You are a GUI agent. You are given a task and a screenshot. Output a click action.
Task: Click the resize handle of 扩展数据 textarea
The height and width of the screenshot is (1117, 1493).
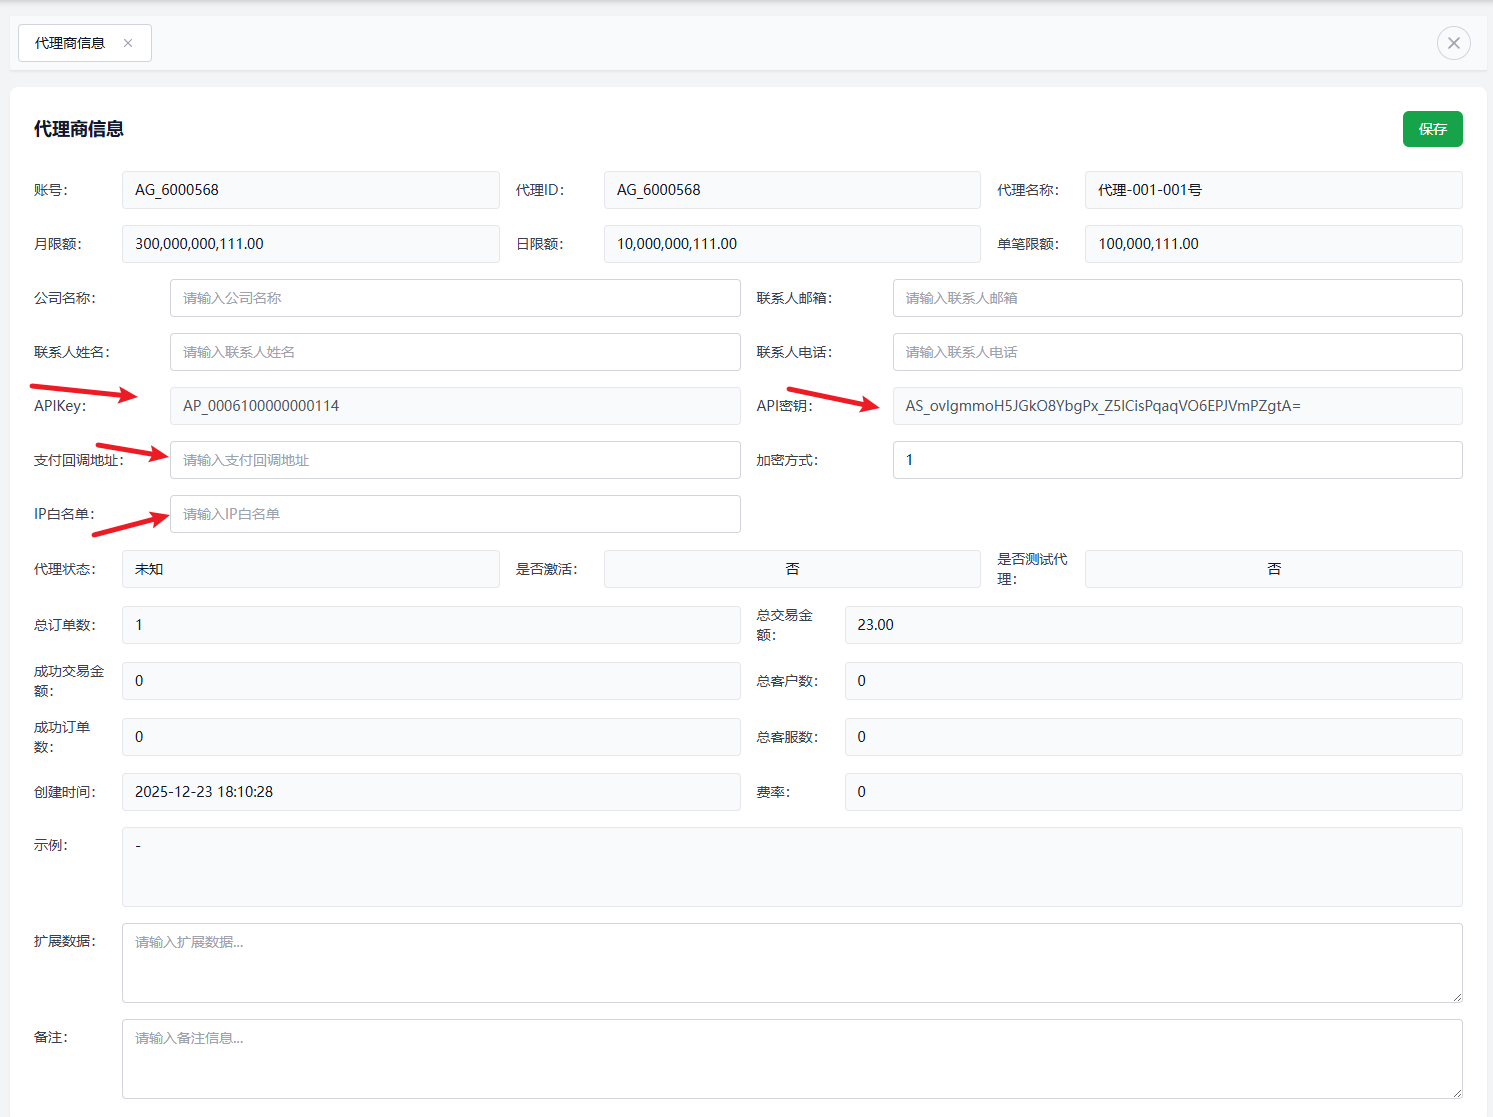(1457, 997)
